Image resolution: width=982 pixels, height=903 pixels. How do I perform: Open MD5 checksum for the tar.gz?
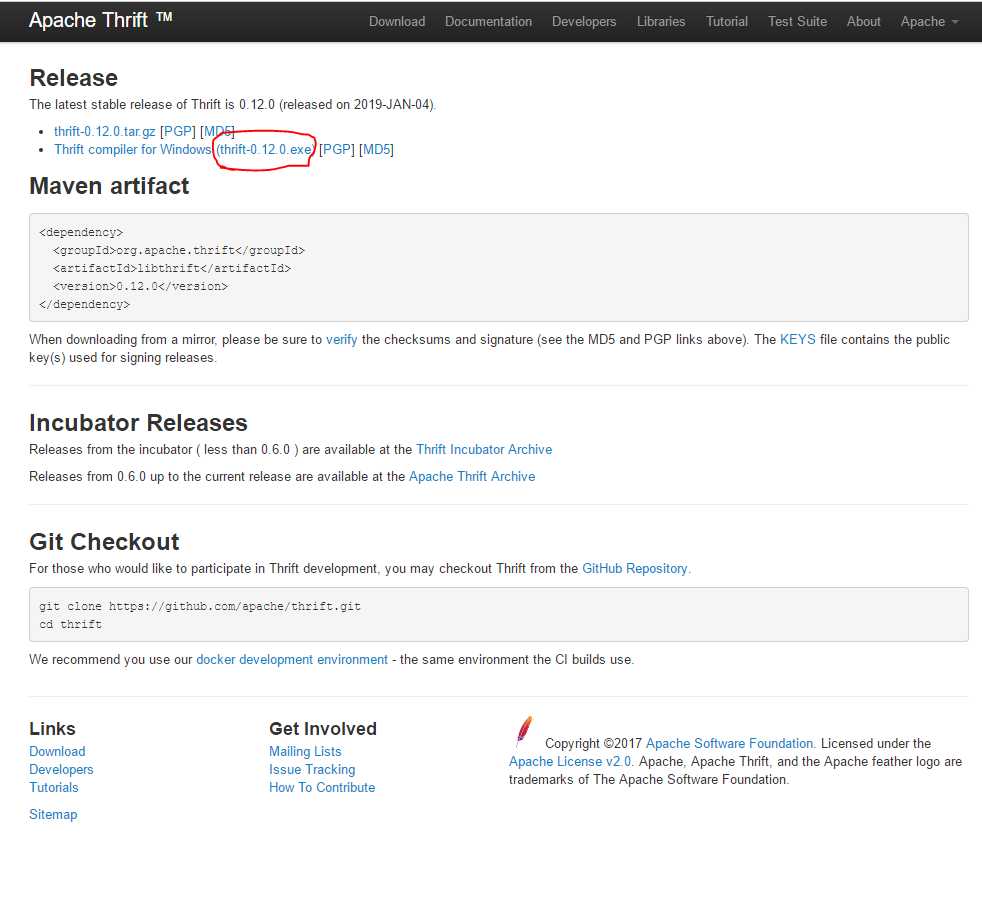pos(217,132)
